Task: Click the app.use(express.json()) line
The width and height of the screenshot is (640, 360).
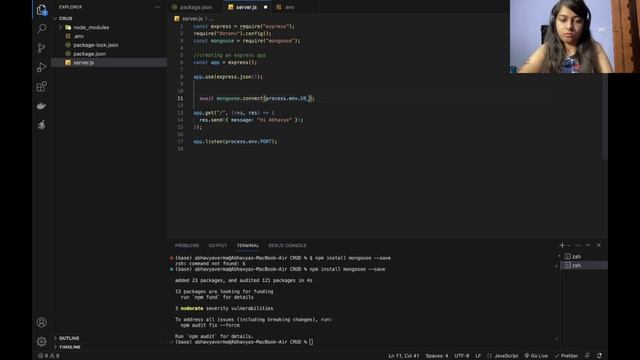Action: point(228,77)
